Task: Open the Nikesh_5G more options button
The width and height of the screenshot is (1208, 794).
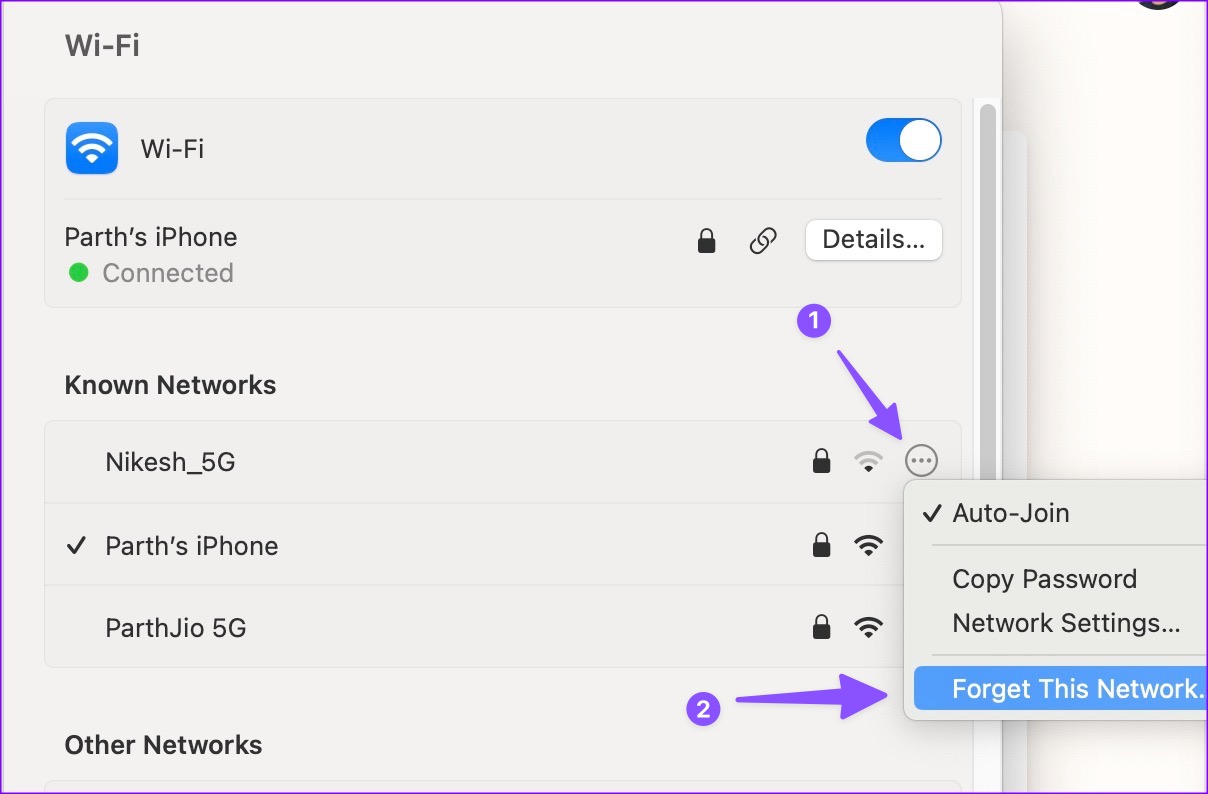Action: point(921,461)
